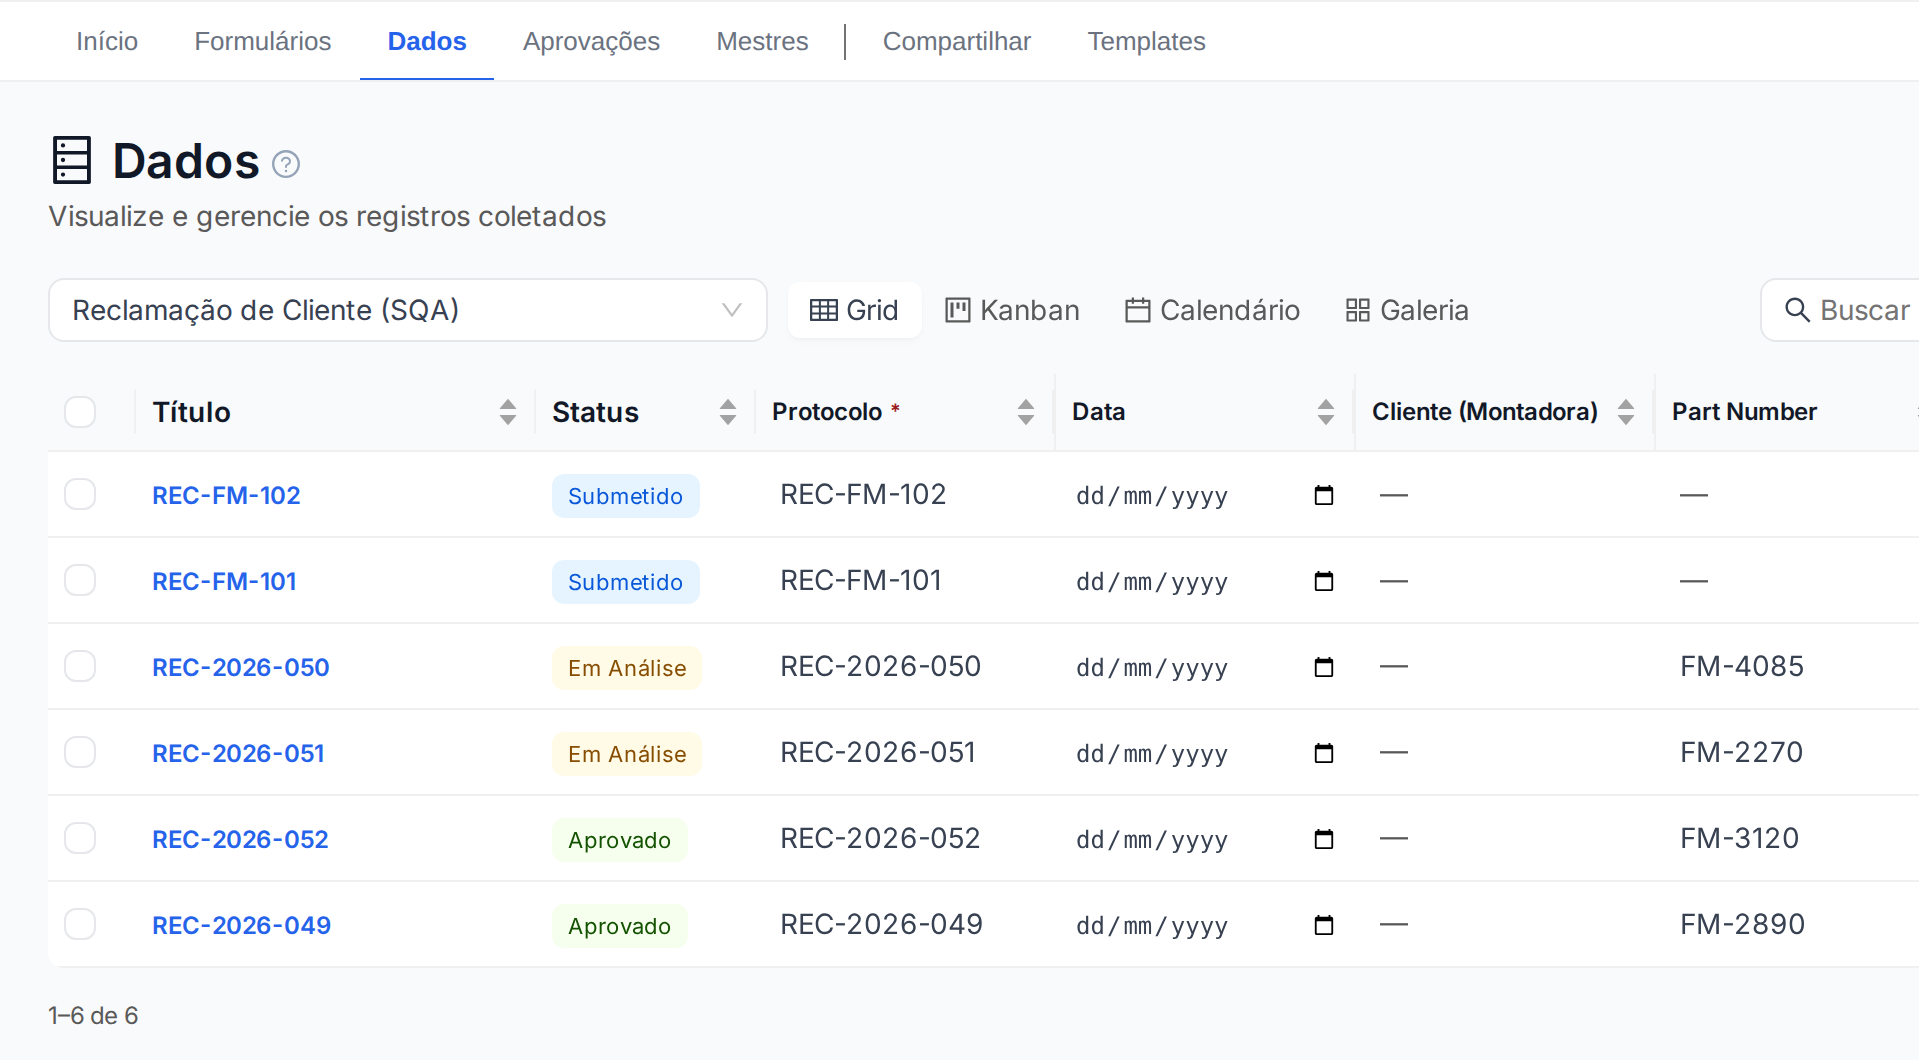
Task: Click the Part Number column header
Action: 1744,412
